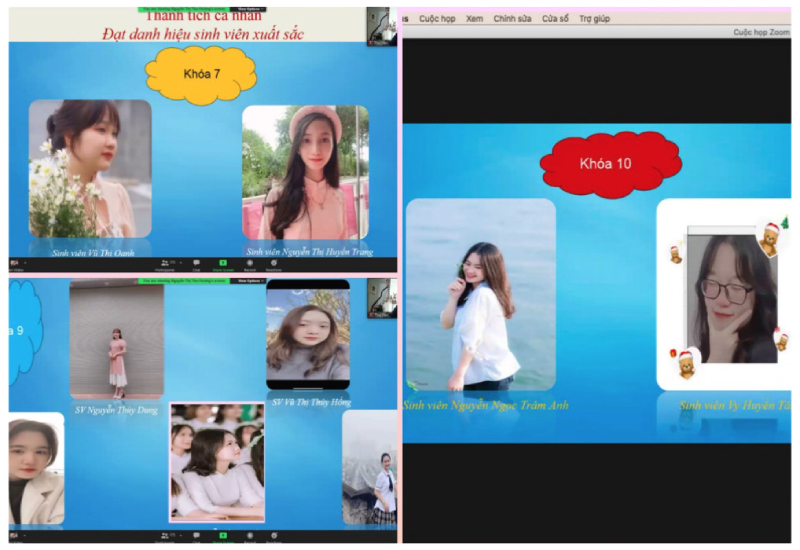Image resolution: width=800 pixels, height=550 pixels.
Task: Click green screen-sharing banner in bottom-left window
Action: (x=184, y=281)
